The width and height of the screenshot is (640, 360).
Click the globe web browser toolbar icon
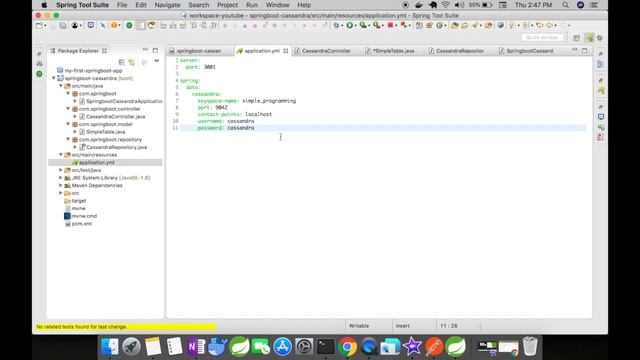click(501, 25)
